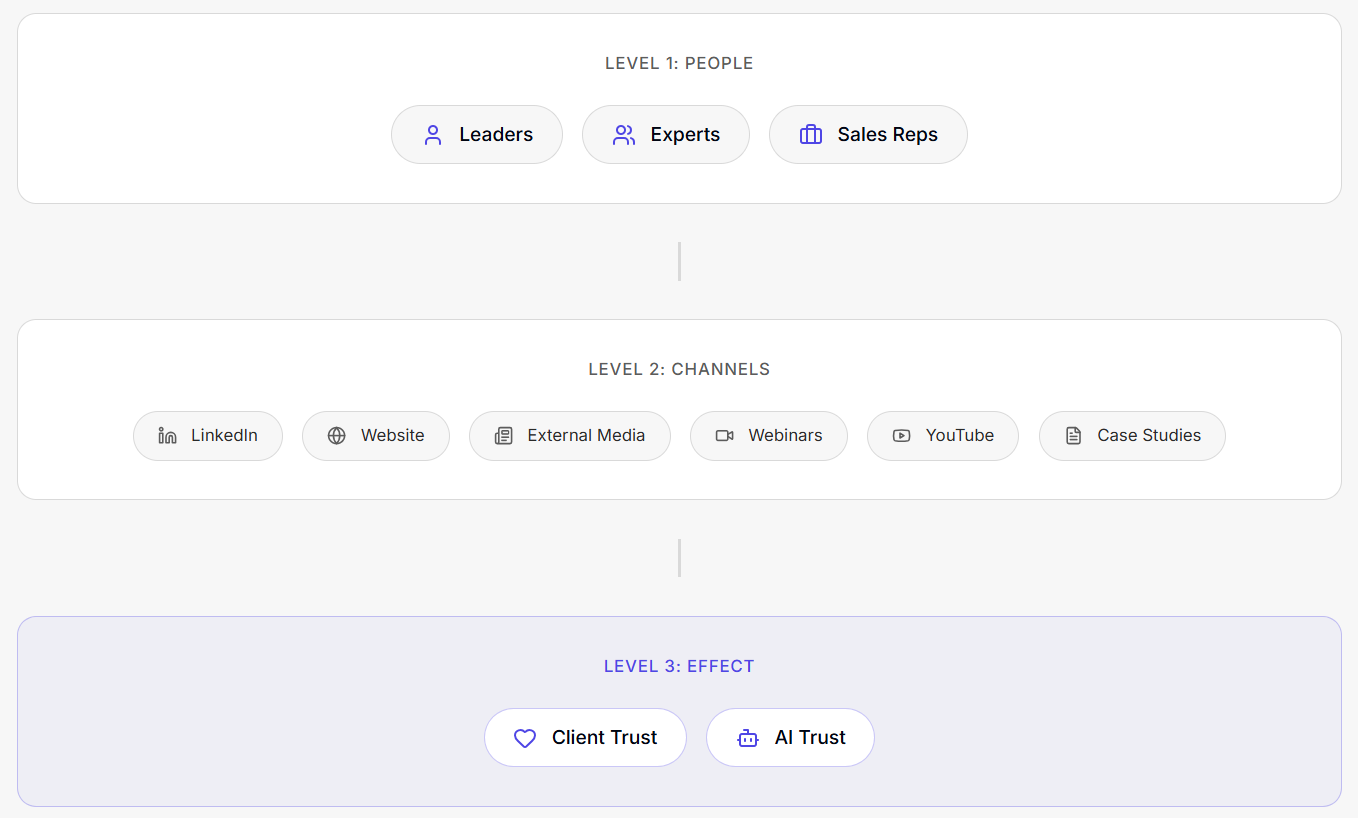Image resolution: width=1358 pixels, height=818 pixels.
Task: Select the Leaders text label
Action: pos(496,135)
